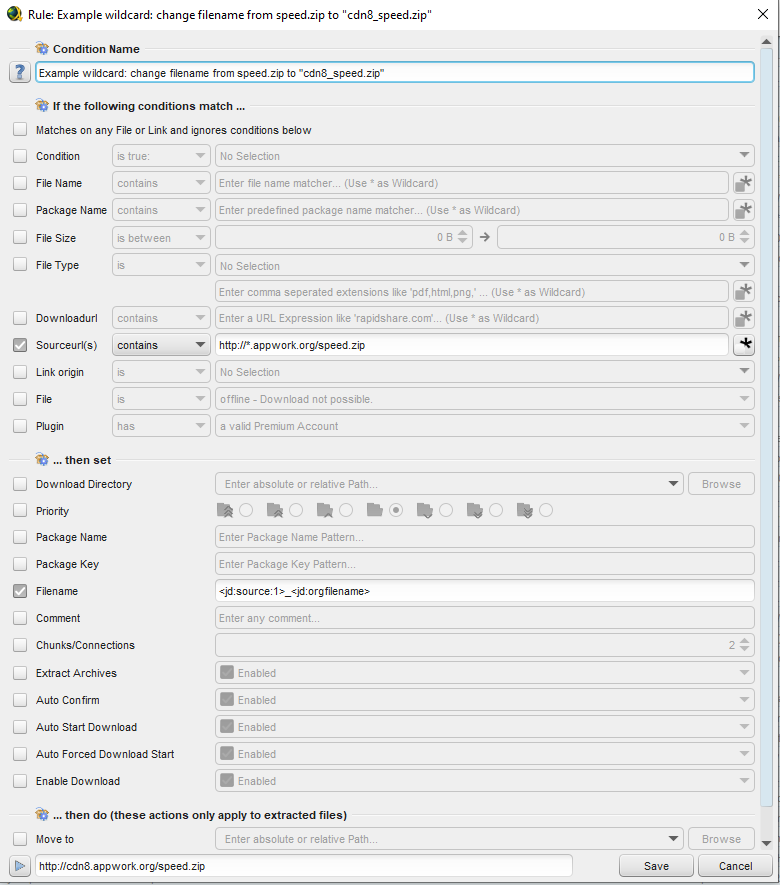Screen dimensions: 780x885
Task: Click the wildcard asterisk icon for file extensions
Action: coord(743,291)
